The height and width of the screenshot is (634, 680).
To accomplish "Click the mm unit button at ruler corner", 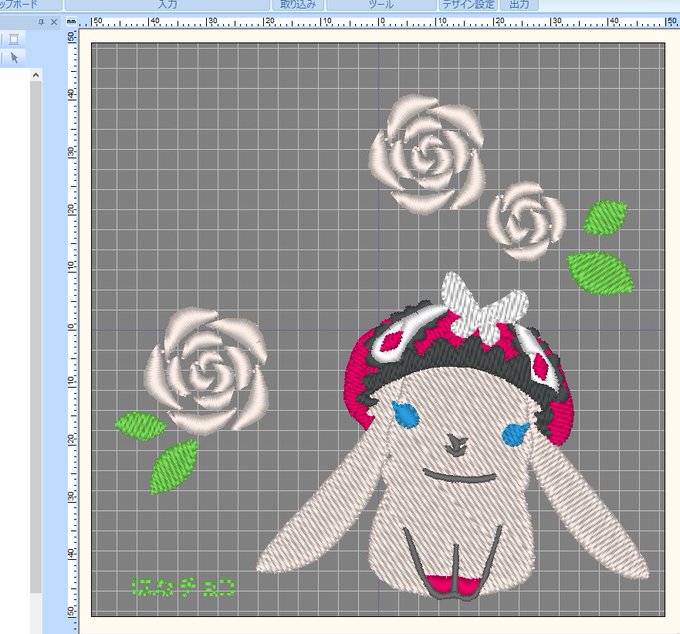I will pyautogui.click(x=72, y=21).
